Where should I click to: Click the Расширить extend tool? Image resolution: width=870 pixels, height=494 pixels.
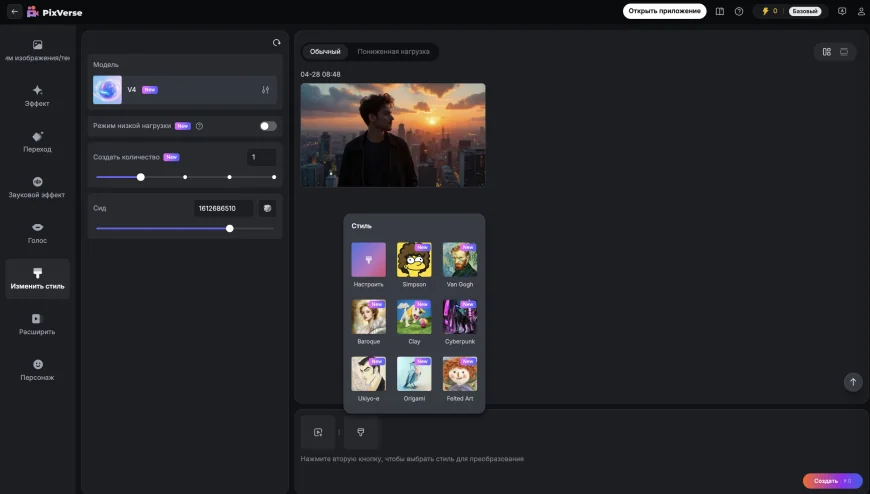pos(37,324)
